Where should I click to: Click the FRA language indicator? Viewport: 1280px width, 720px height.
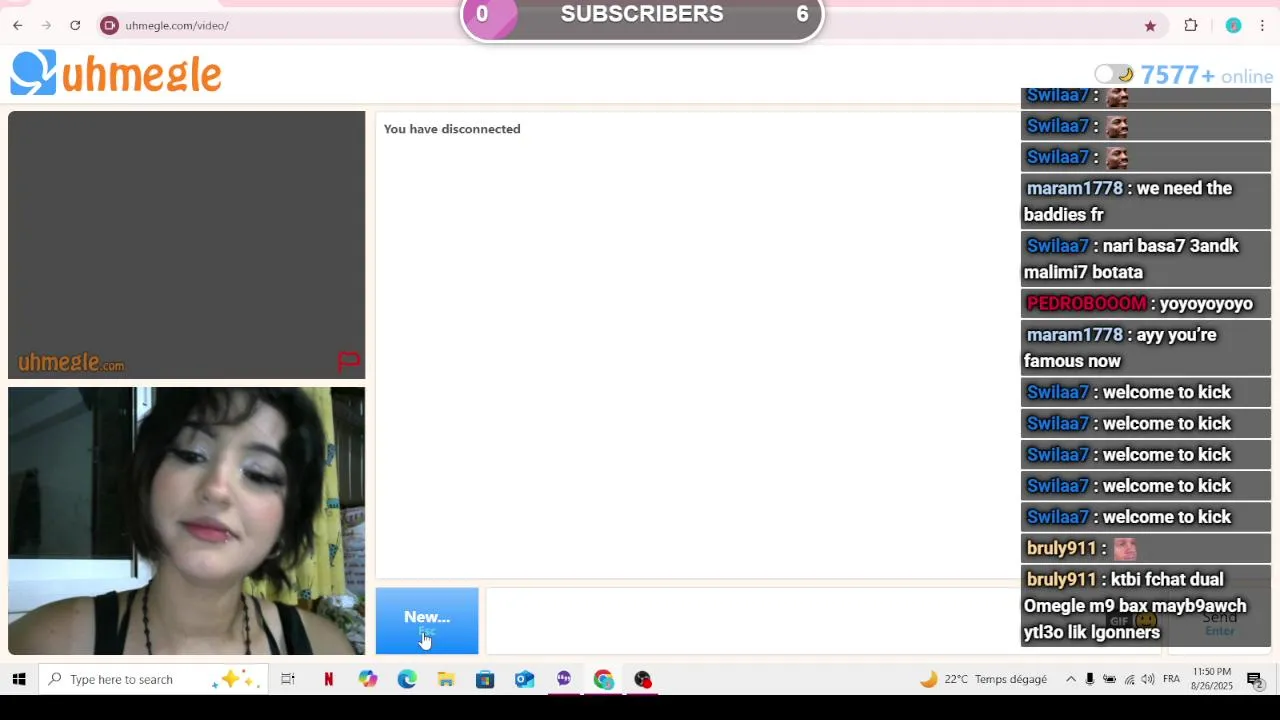(1171, 679)
